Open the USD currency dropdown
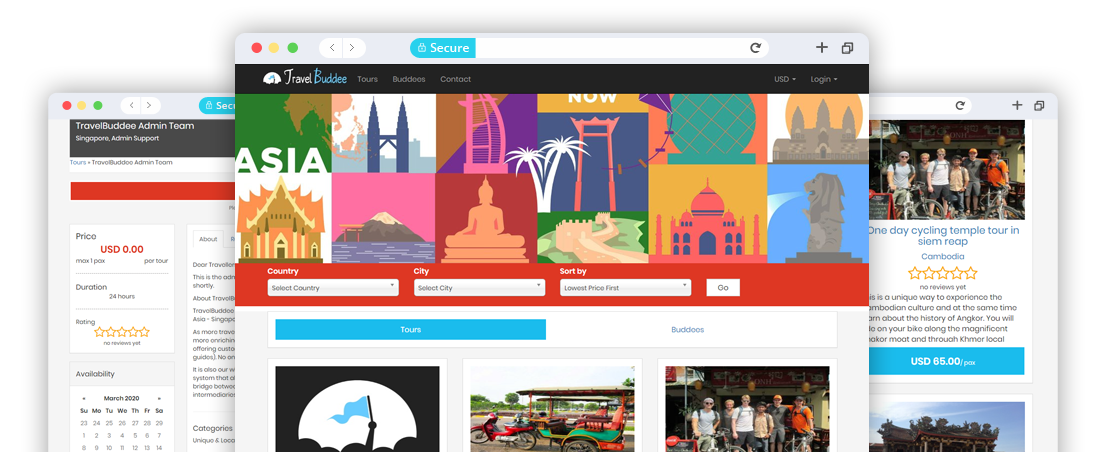The width and height of the screenshot is (1104, 452). point(785,80)
